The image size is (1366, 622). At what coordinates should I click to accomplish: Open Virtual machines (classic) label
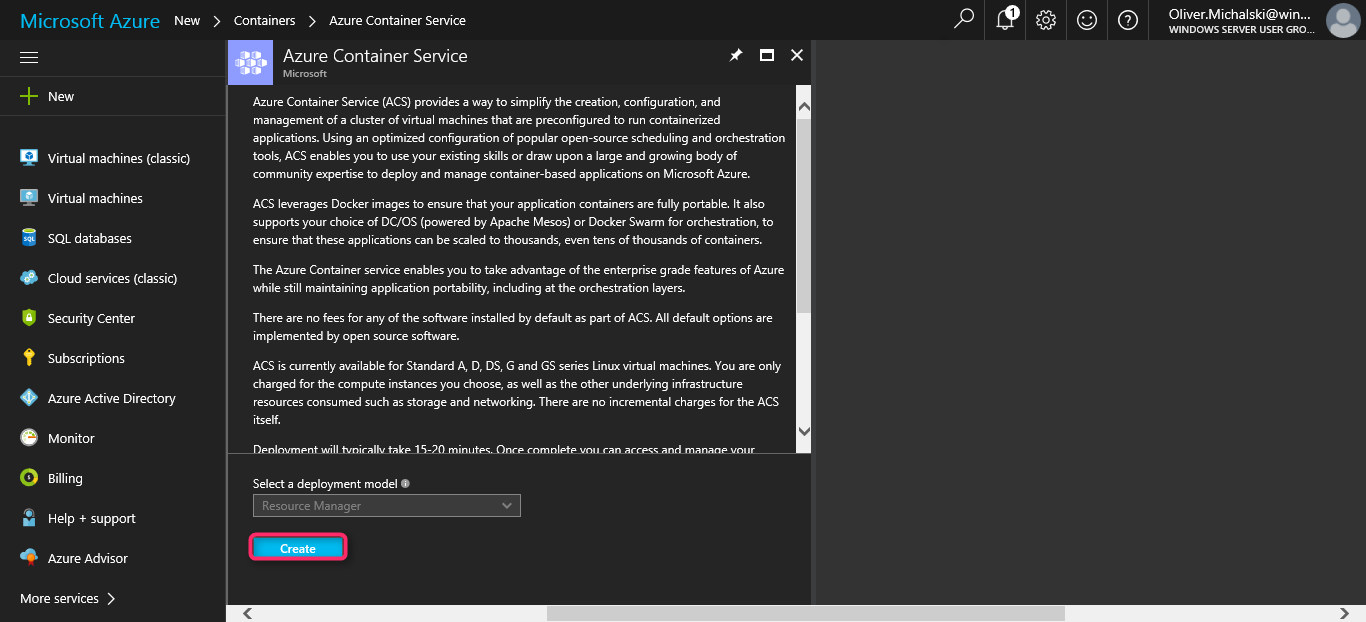point(119,158)
